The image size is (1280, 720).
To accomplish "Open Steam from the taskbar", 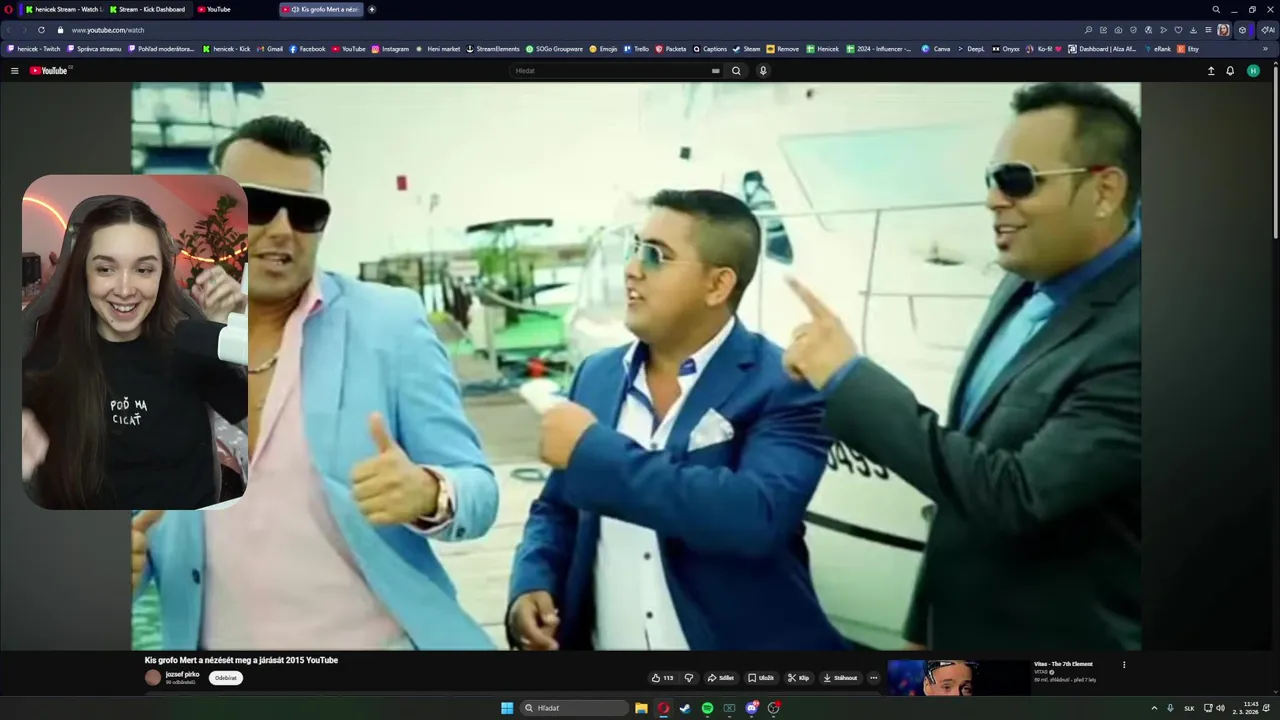I will click(x=685, y=708).
